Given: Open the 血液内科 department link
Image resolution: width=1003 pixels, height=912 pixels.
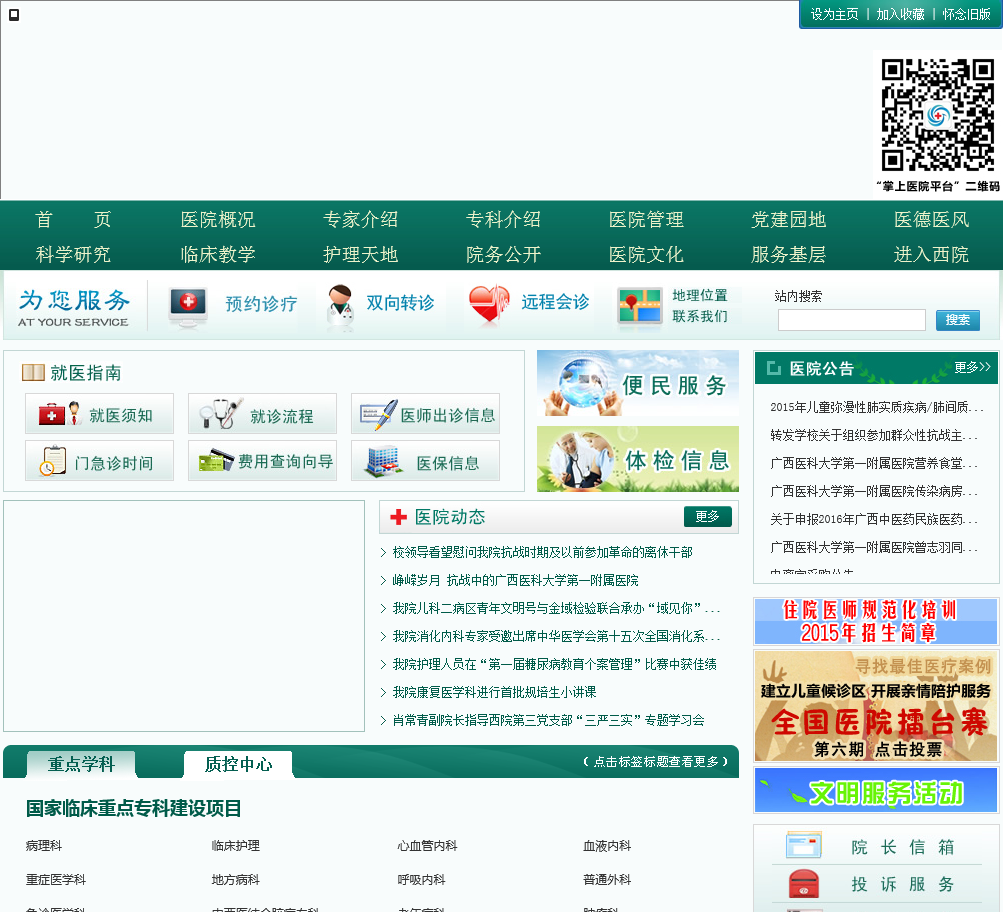Looking at the screenshot, I should [x=606, y=845].
